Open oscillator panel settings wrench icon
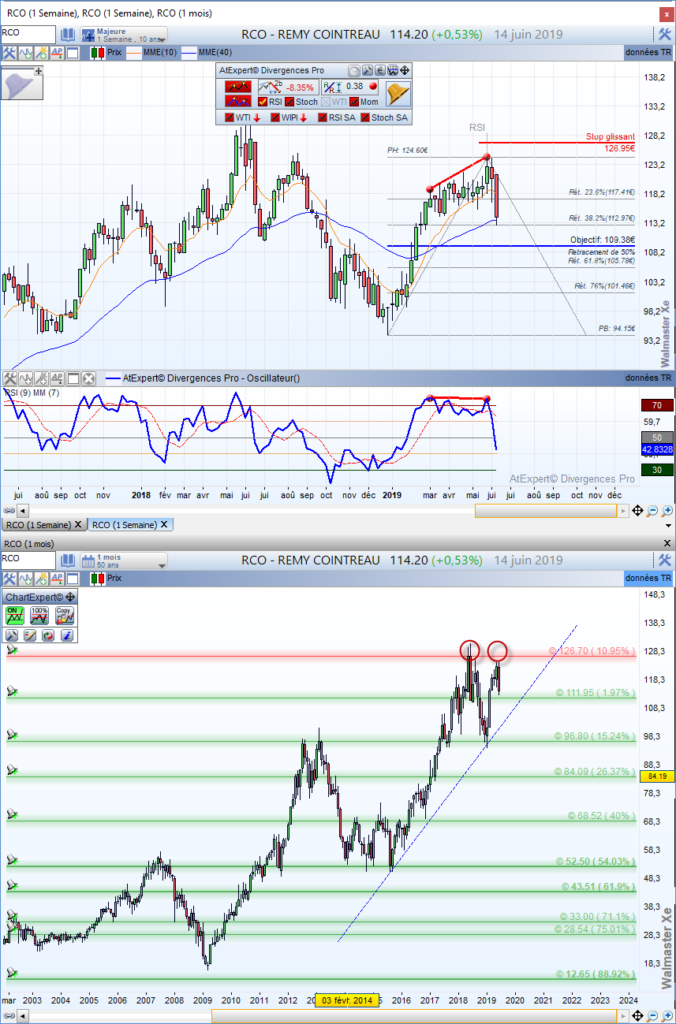Screen dimensions: 676x1024 coord(10,378)
